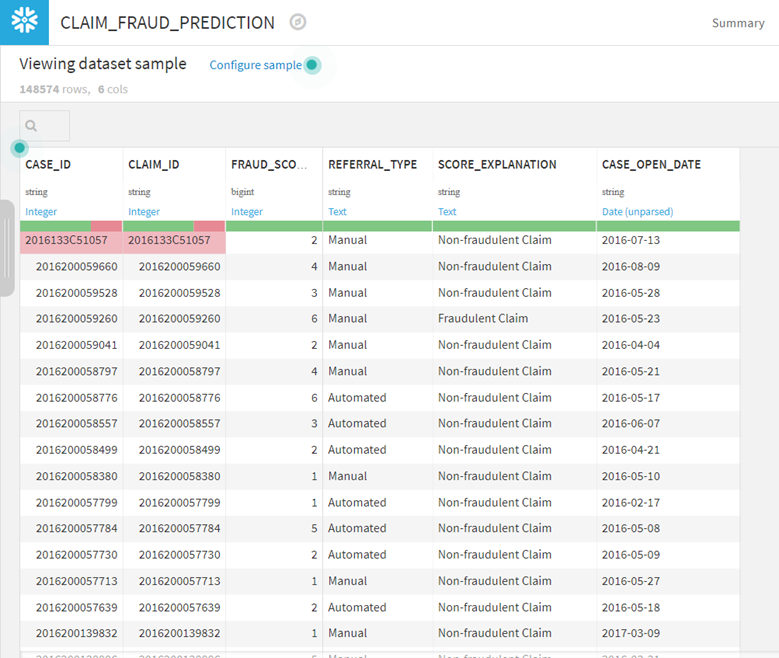The width and height of the screenshot is (779, 658).
Task: Click the CASE_OPEN_DATE column header
Action: pos(651,165)
